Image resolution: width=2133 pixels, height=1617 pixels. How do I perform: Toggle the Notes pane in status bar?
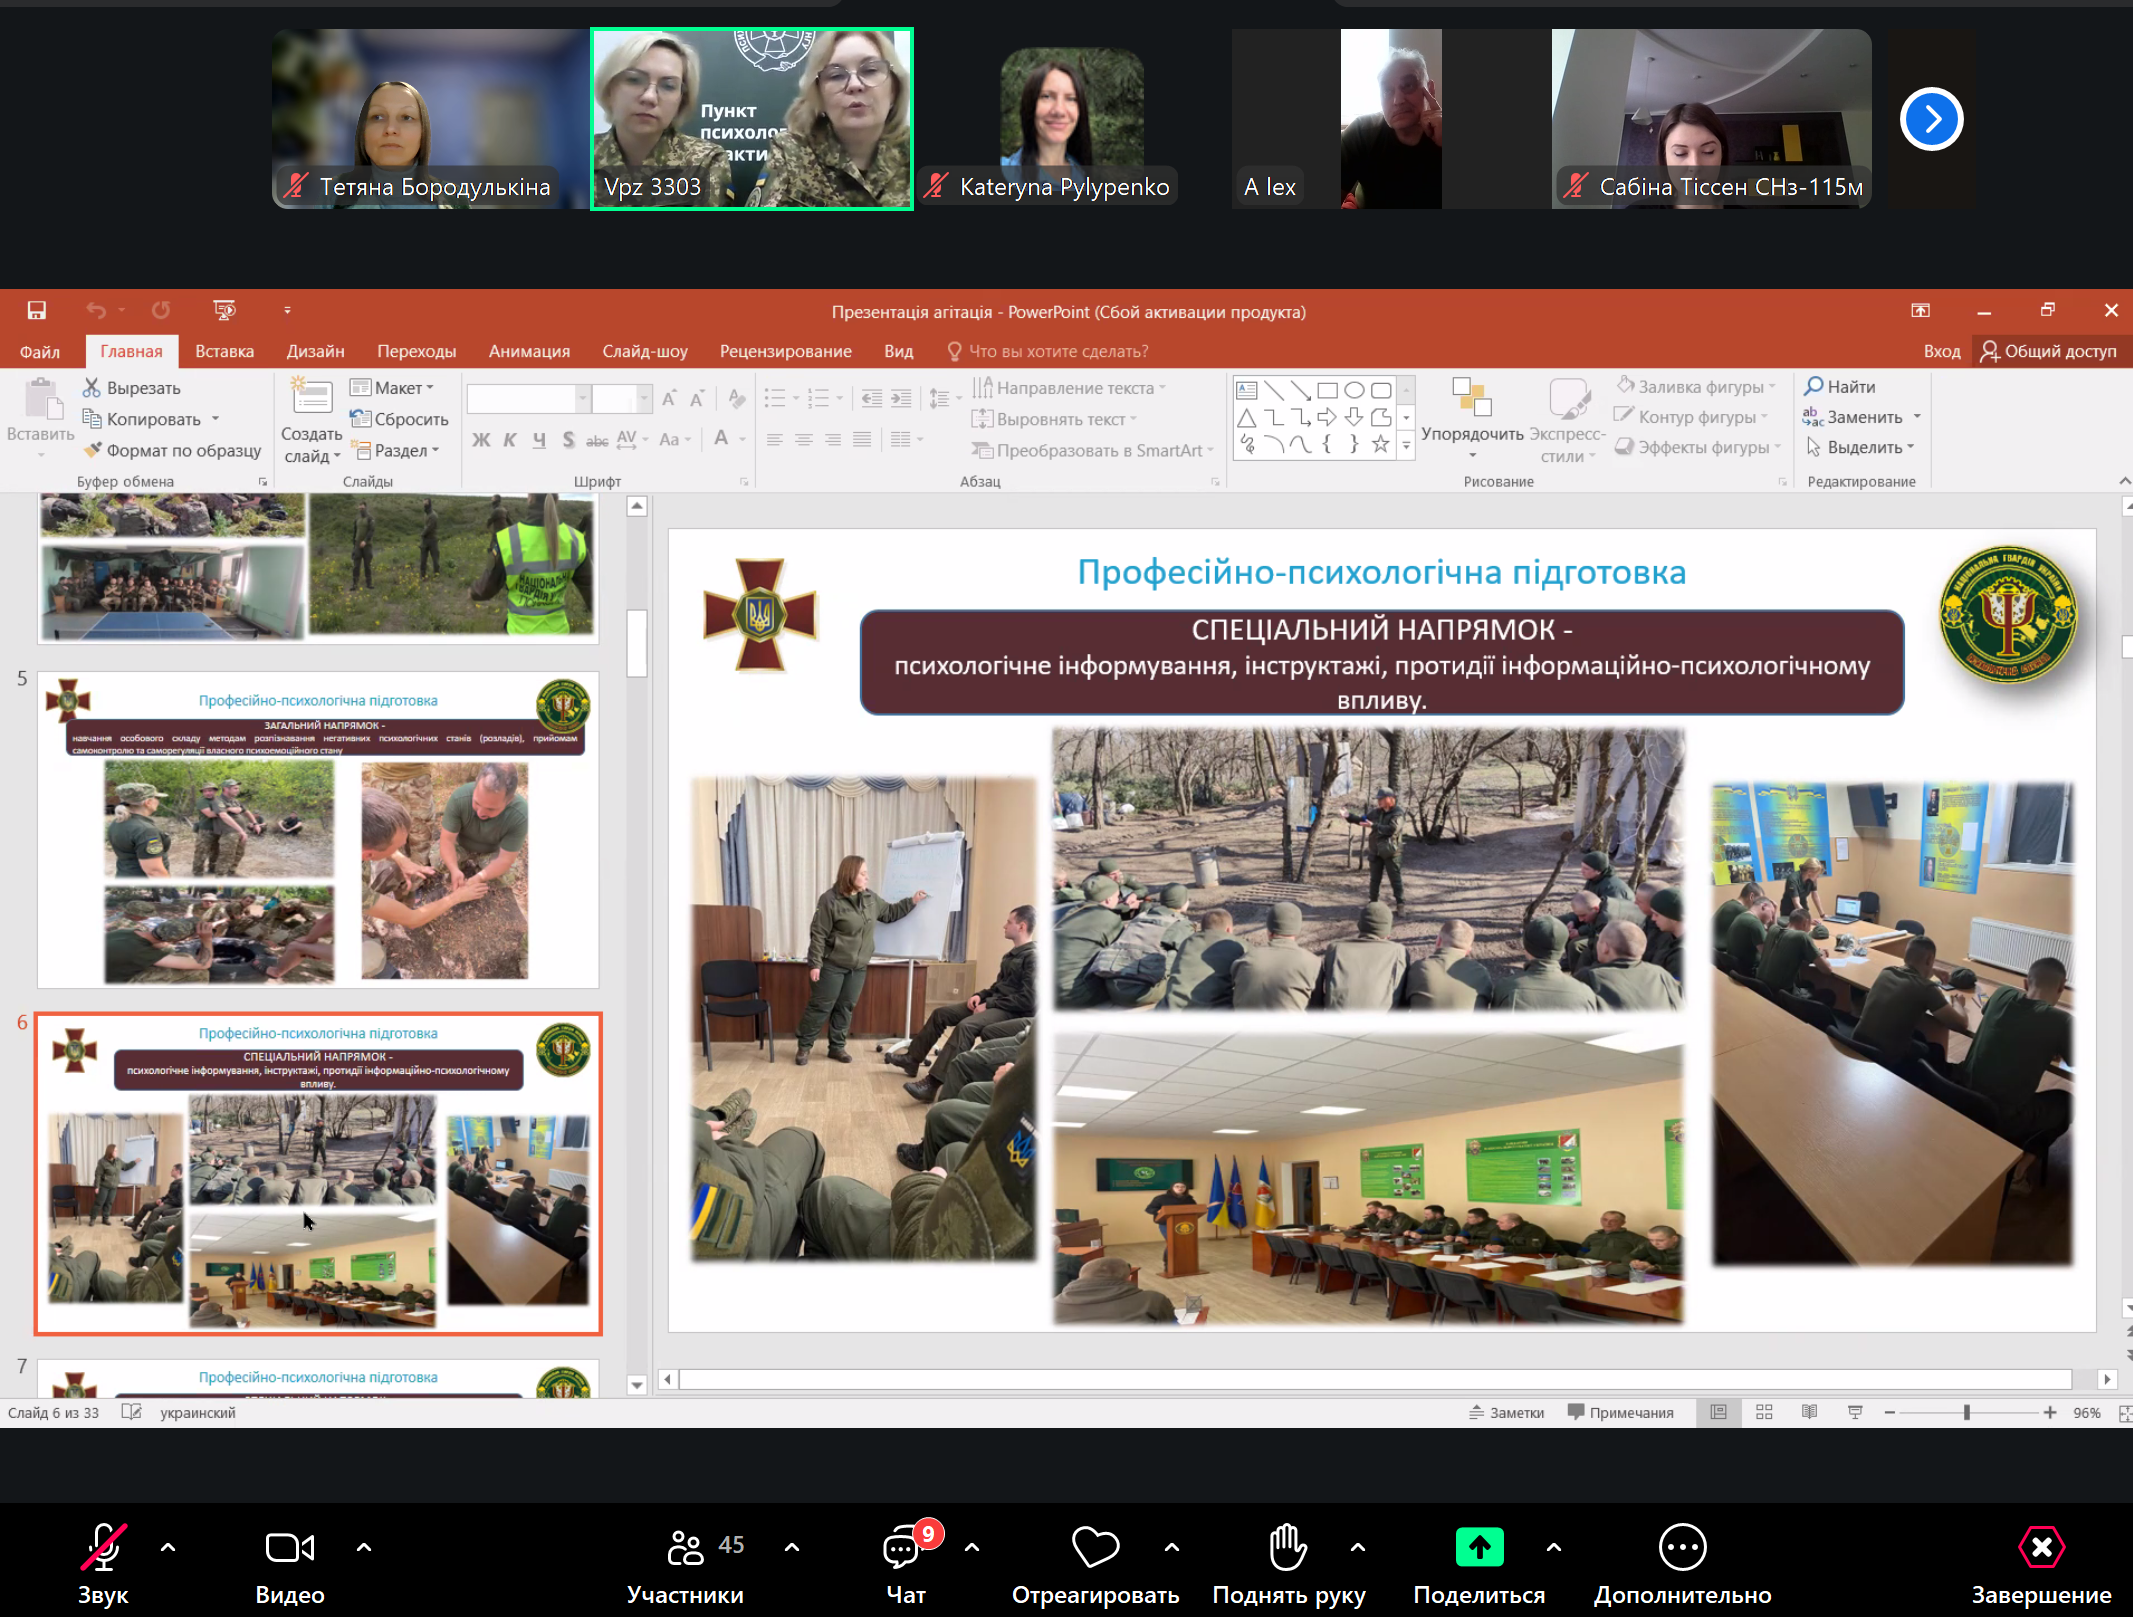point(1506,1412)
